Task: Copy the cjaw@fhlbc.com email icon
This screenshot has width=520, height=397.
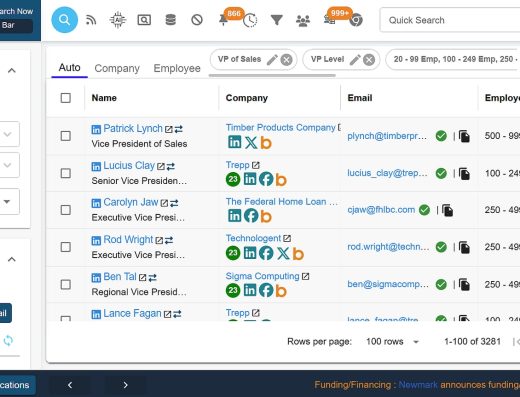Action: pos(448,210)
